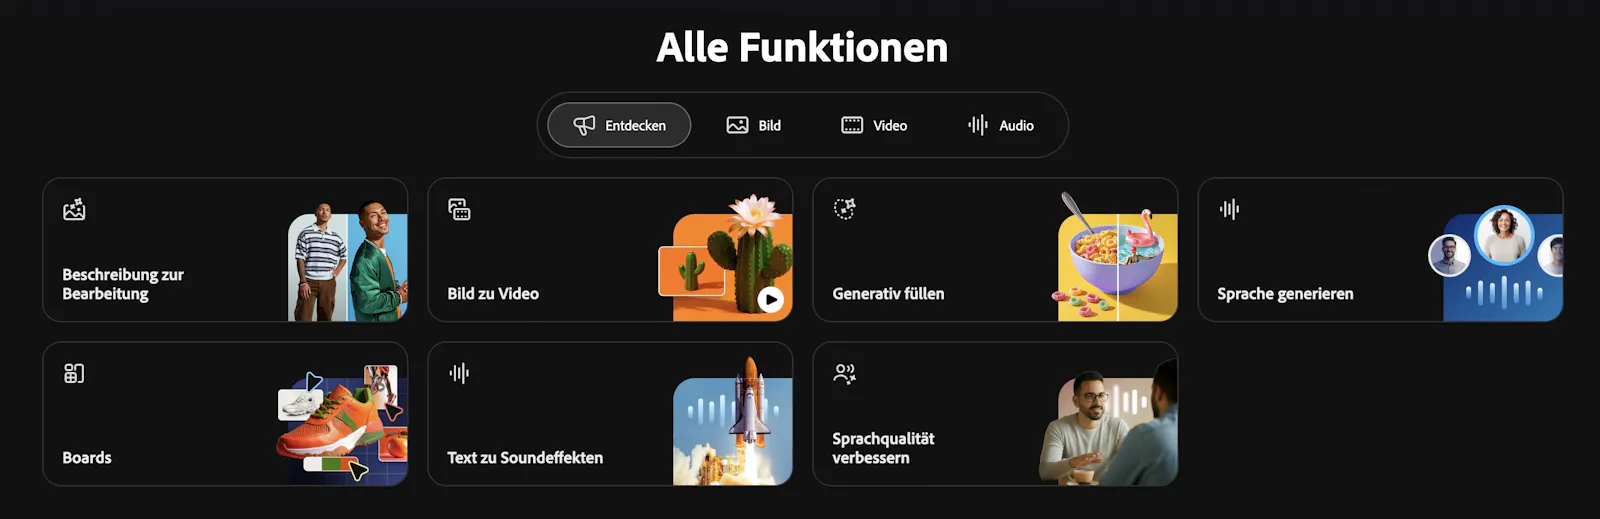Switch to the Audio tab
Viewport: 1600px width, 519px height.
1000,125
